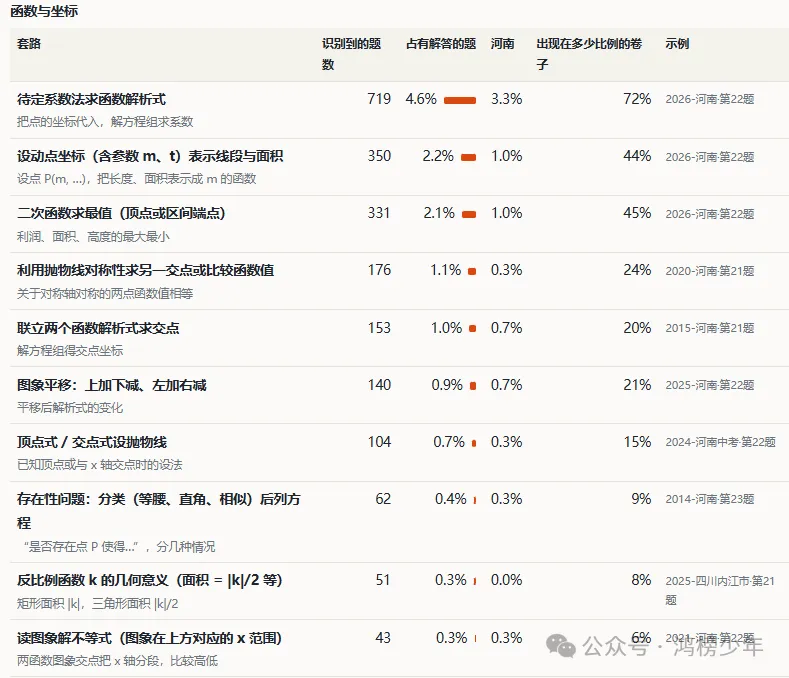Viewport: 789px width, 678px height.
Task: Select row title 利用抛物线对称性求另一交点
Action: 145,270
